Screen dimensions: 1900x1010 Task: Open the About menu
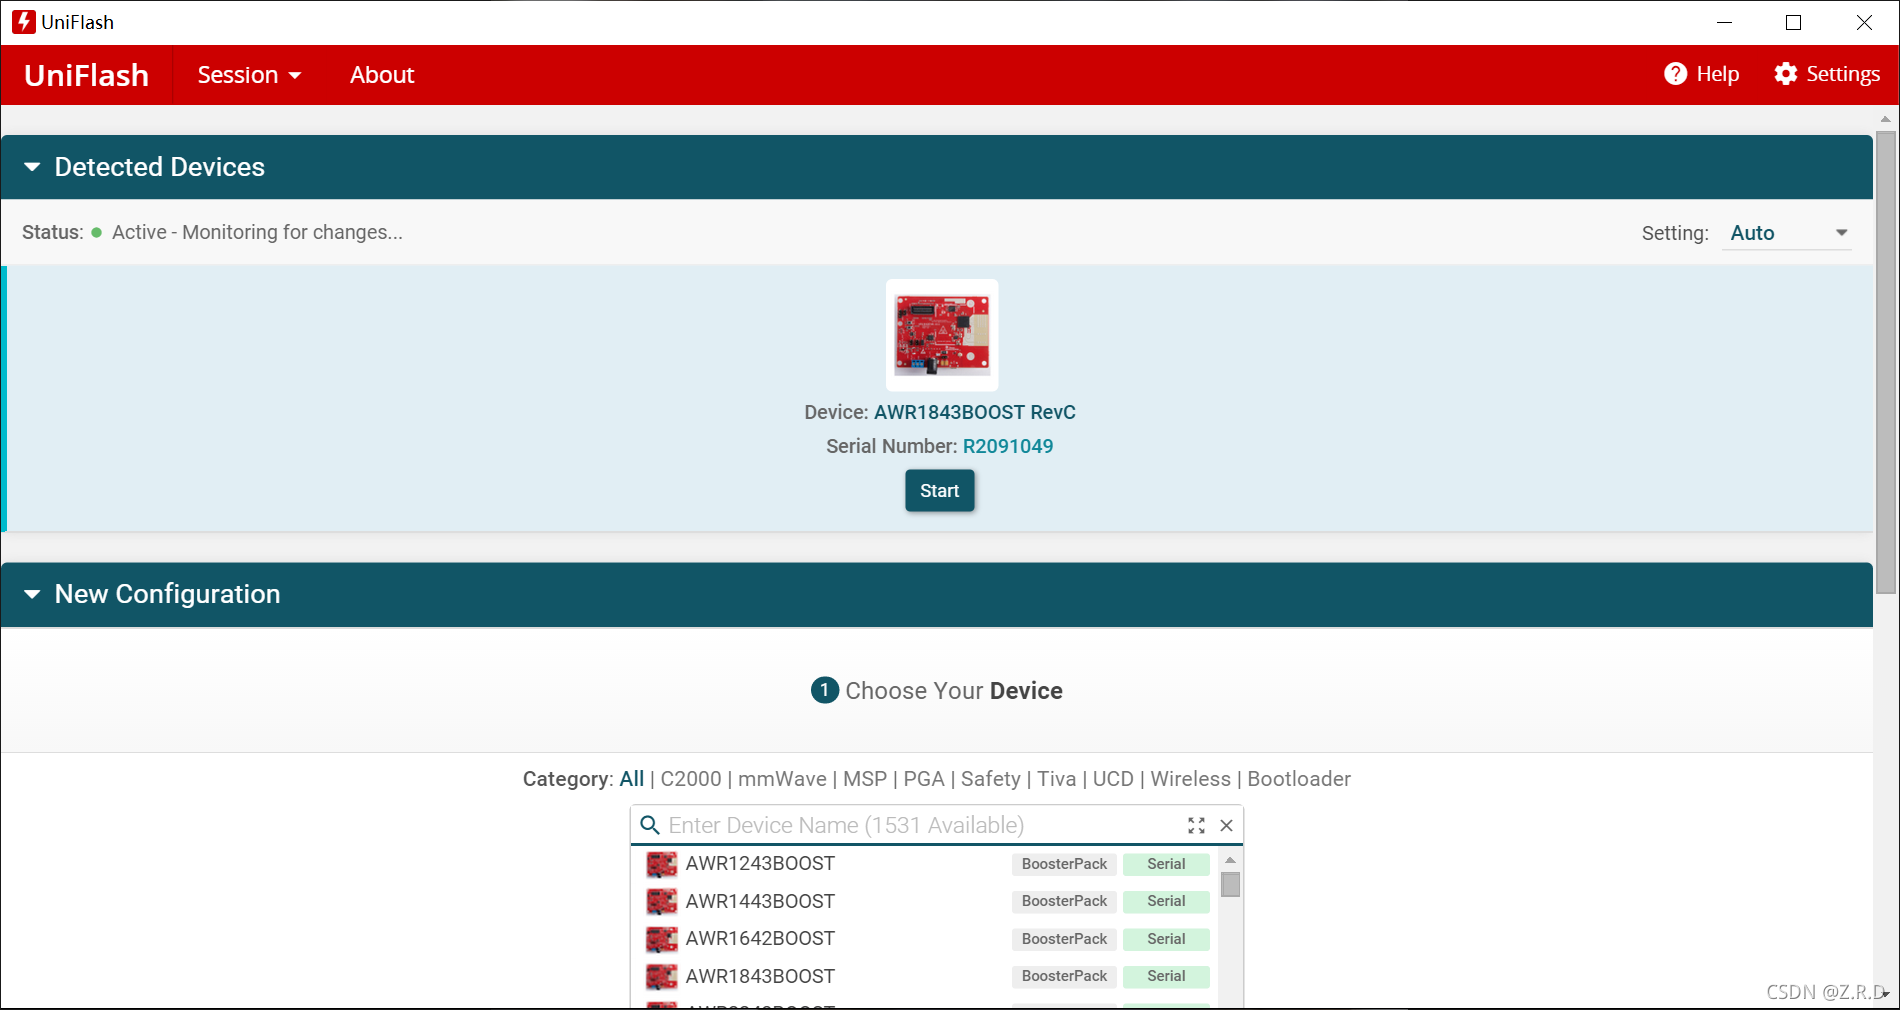[x=382, y=75]
